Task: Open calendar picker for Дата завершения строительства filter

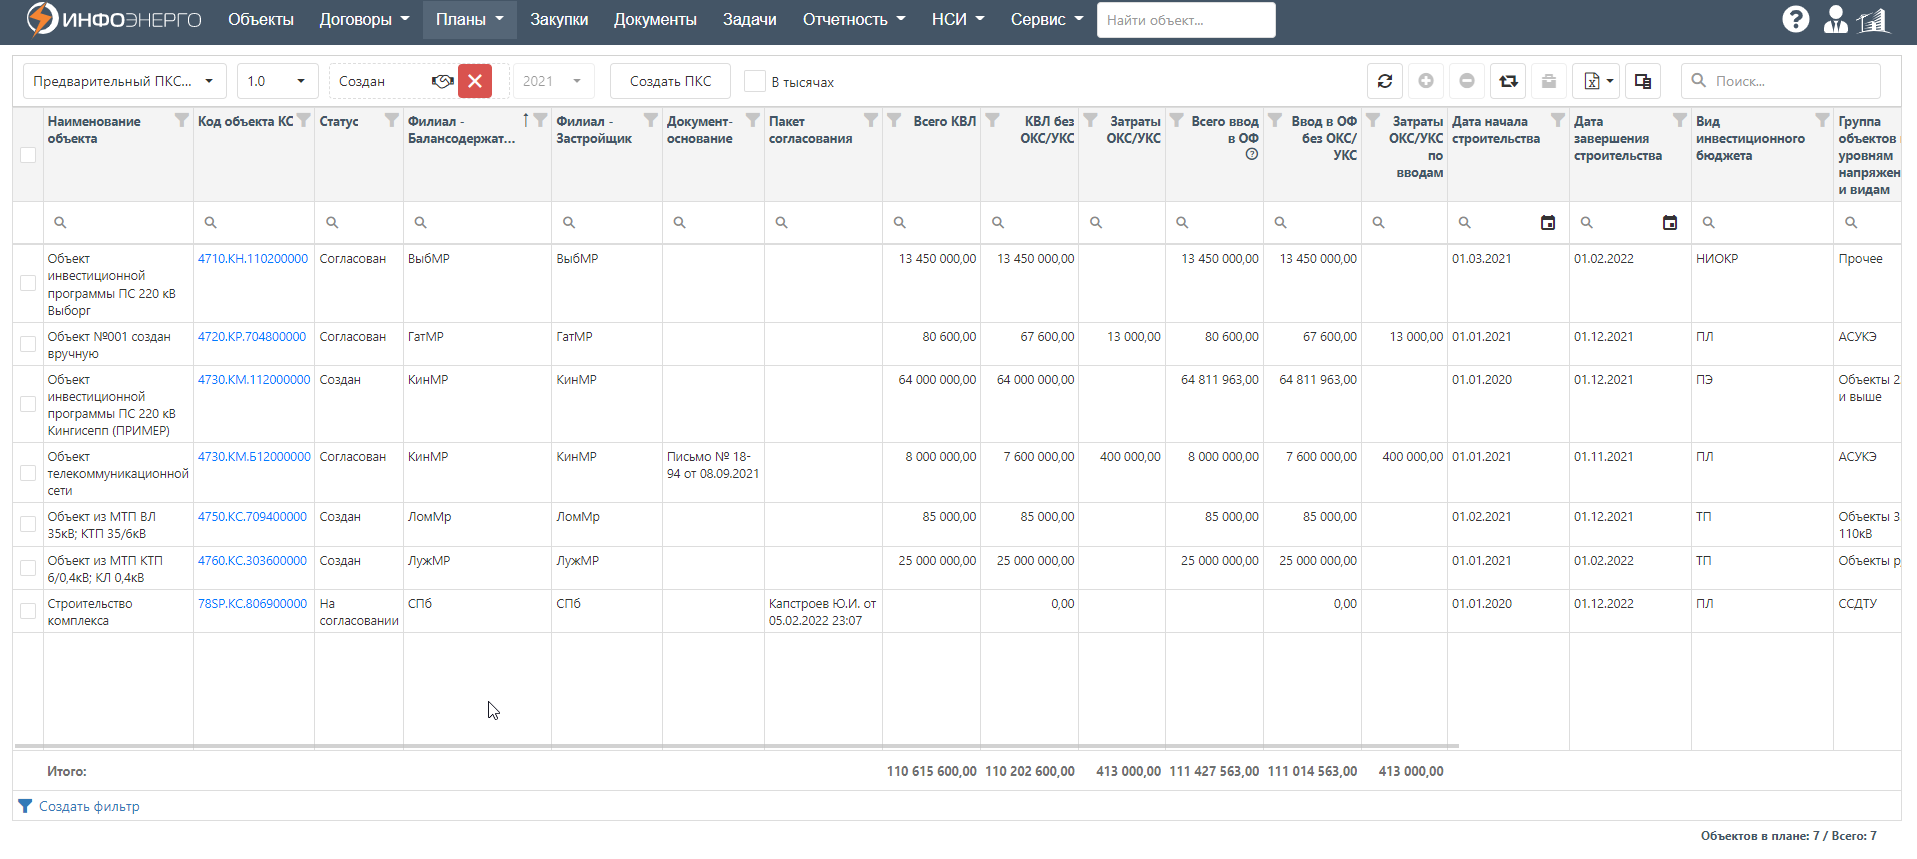Action: (1670, 223)
